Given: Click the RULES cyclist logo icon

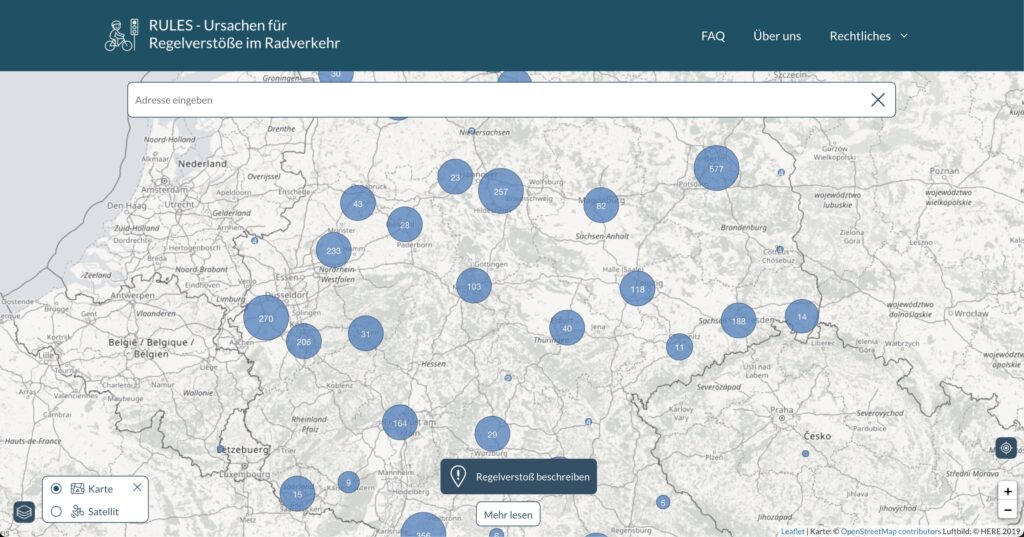Looking at the screenshot, I should click(122, 35).
